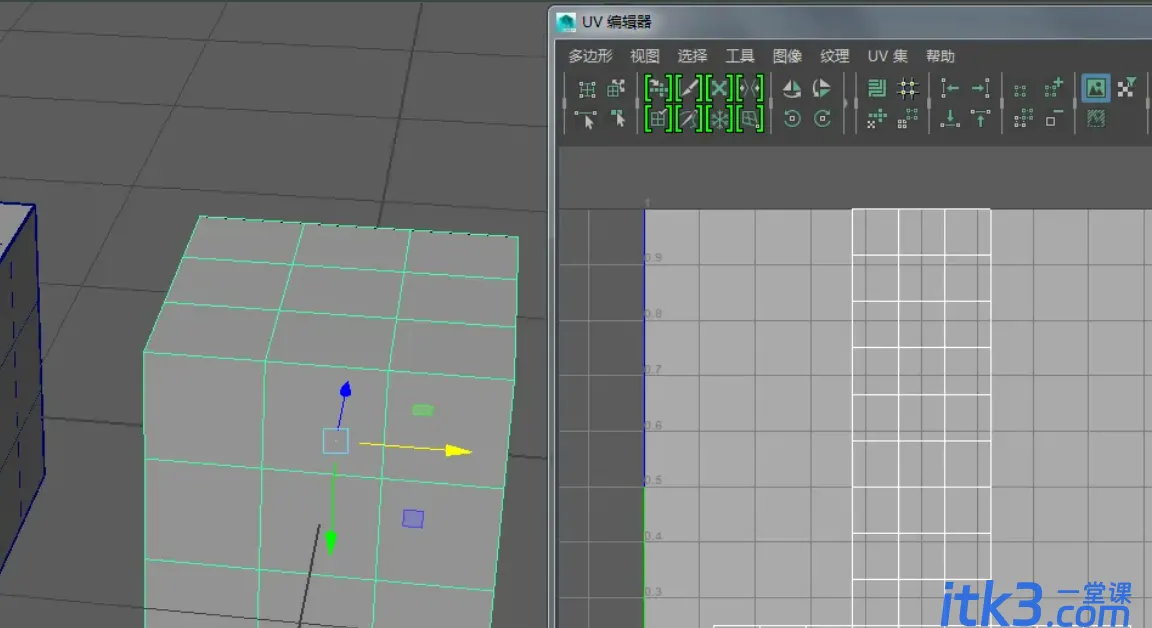
Task: Open the 工具 menu
Action: pos(740,56)
